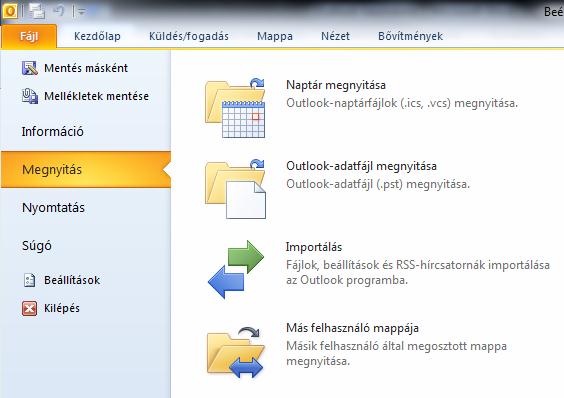Click the Mellékletek mentése attachment icon
Viewport: 564px width, 398px height.
(x=29, y=96)
